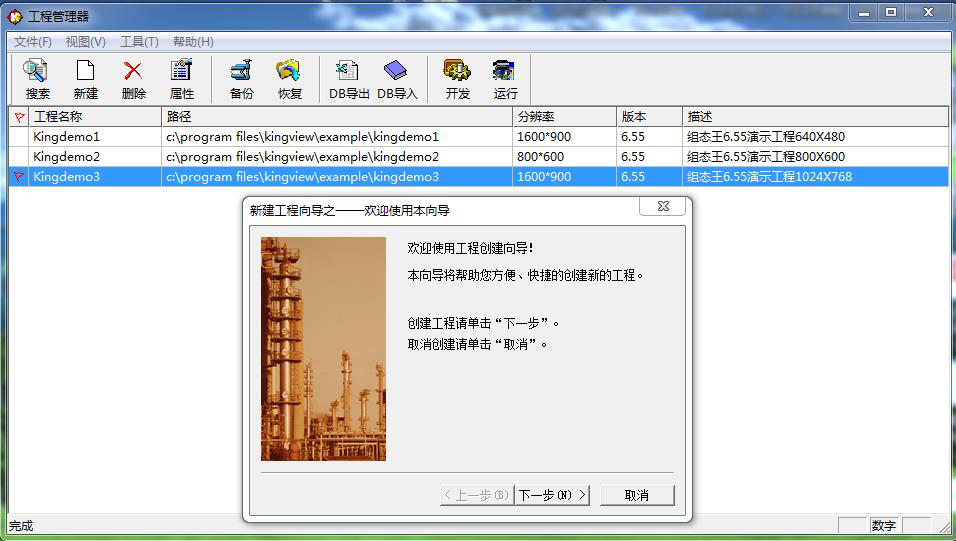Click the DB导出 (DB export) icon

(x=349, y=79)
